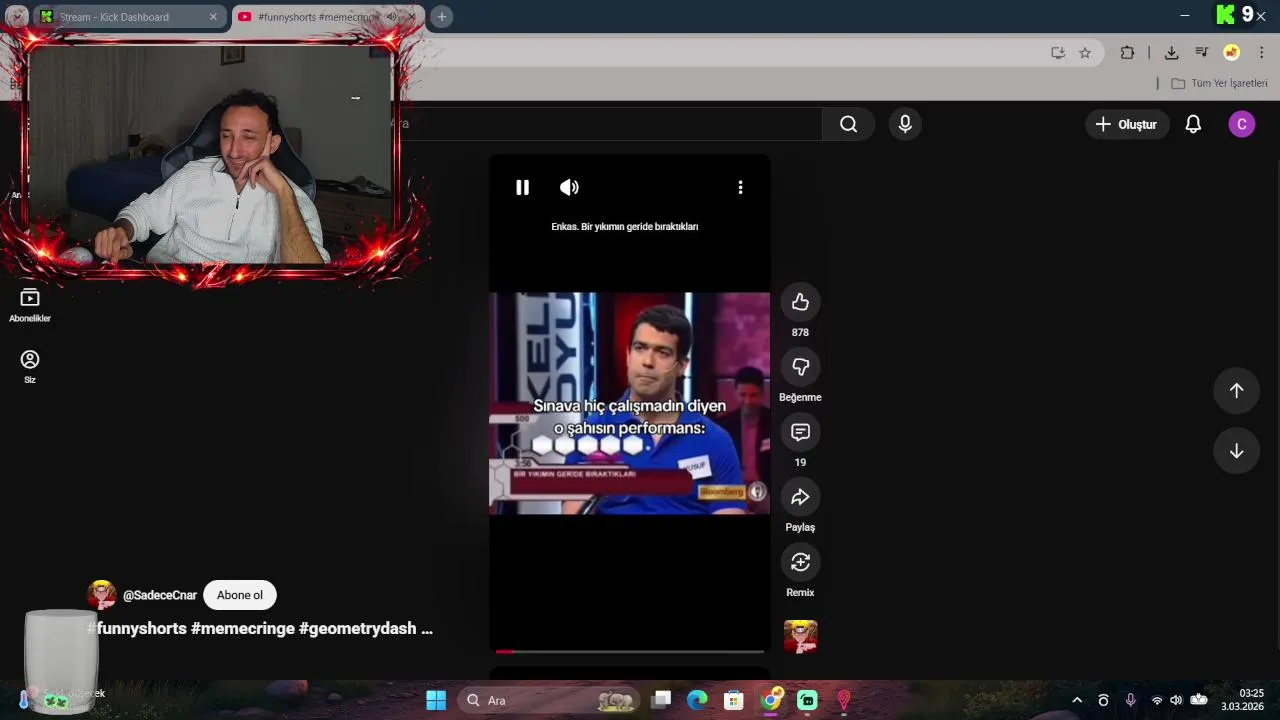Open the purple C account avatar

click(x=1241, y=124)
